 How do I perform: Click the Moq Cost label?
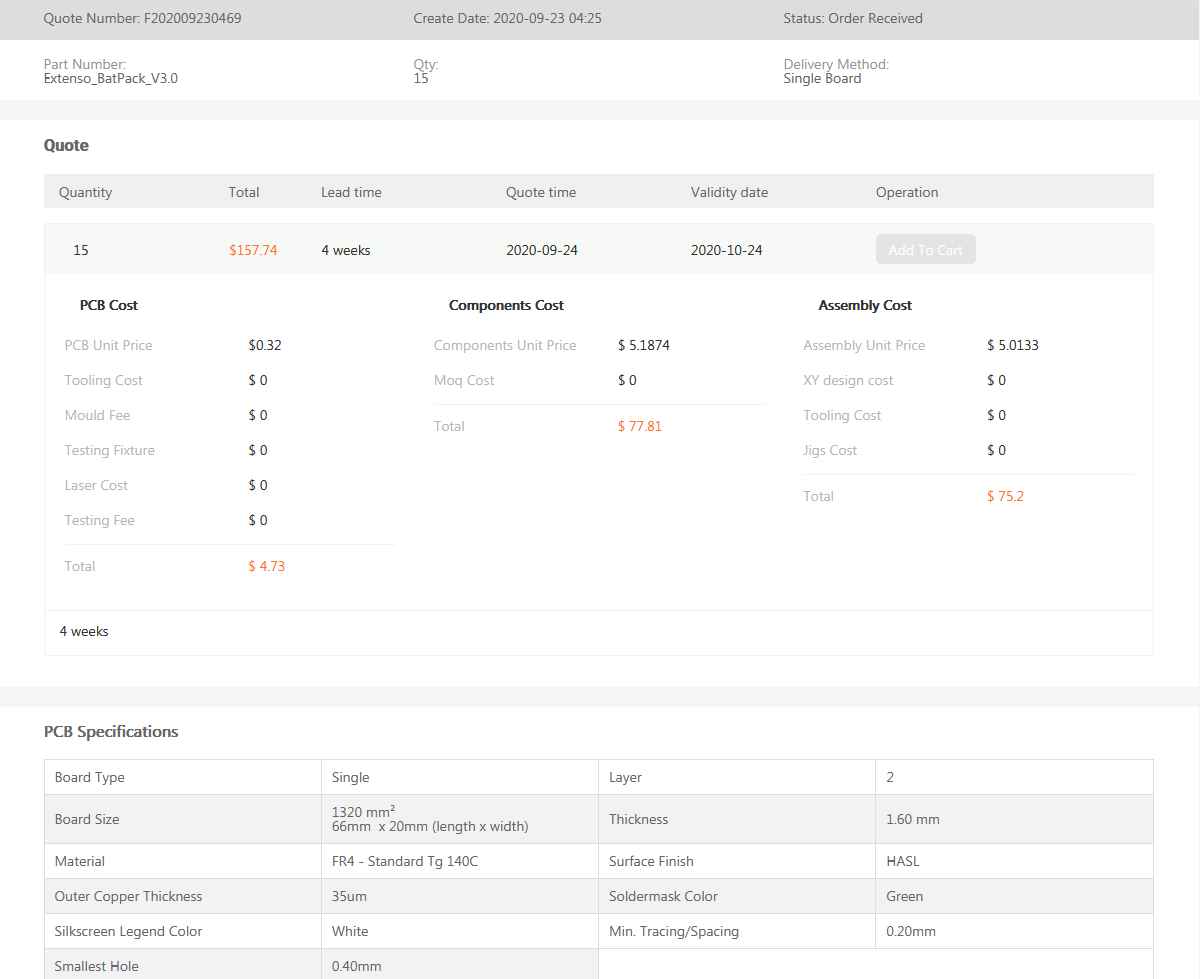click(x=464, y=380)
